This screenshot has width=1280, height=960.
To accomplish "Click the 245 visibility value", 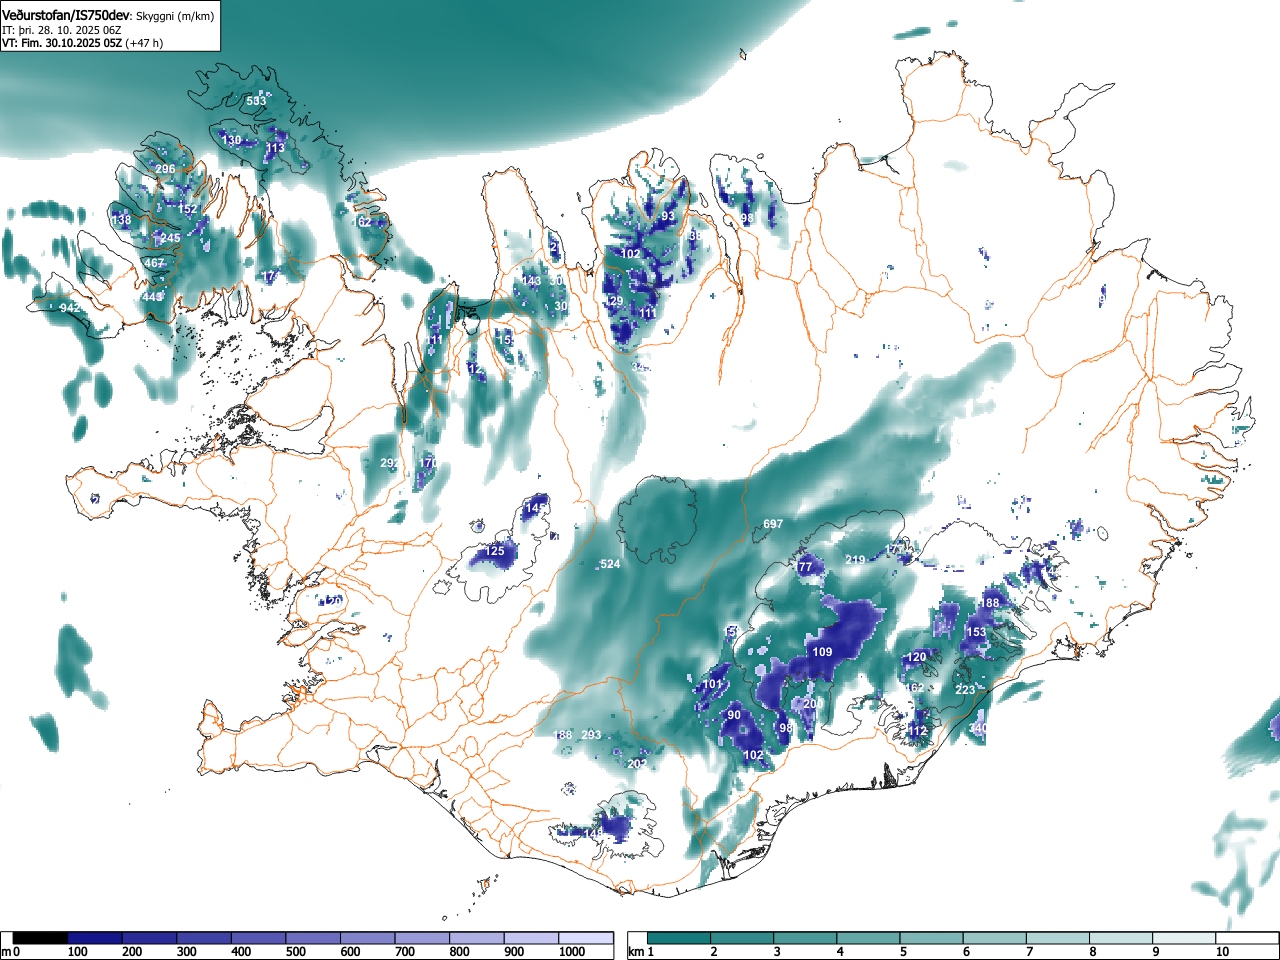I will 170,238.
